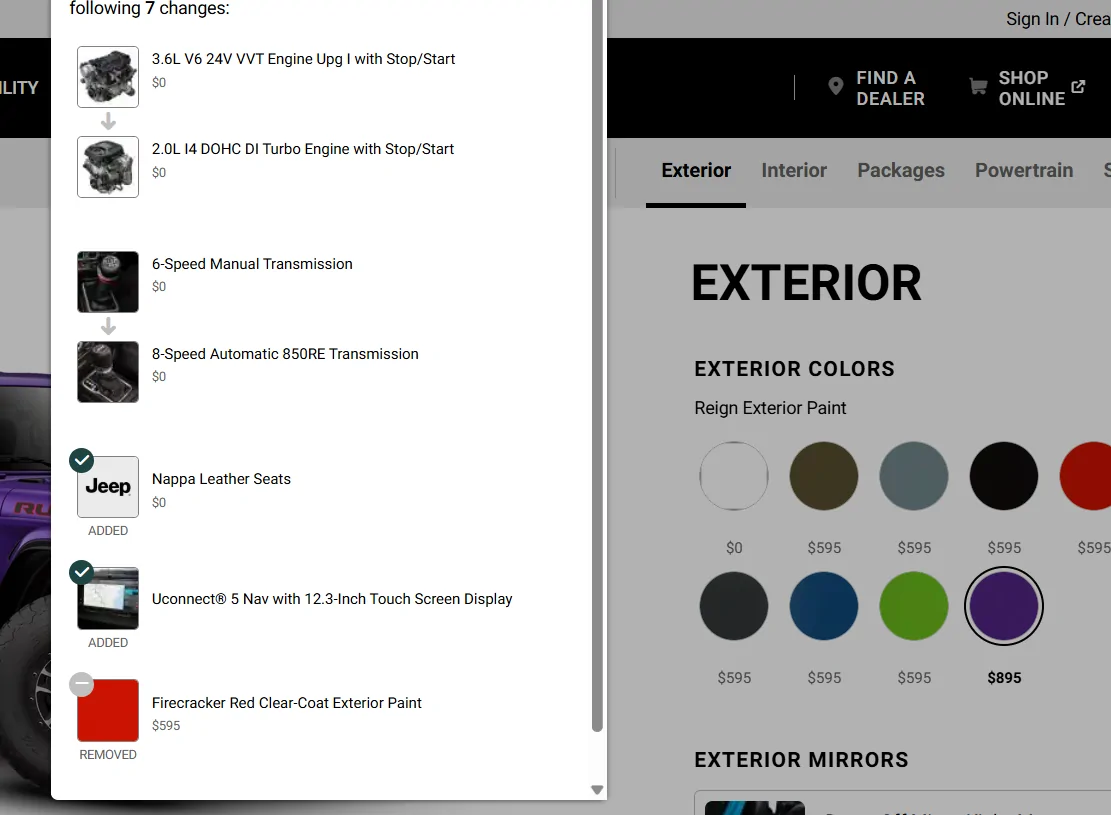The image size is (1111, 815).
Task: Select the black exterior color swatch
Action: pyautogui.click(x=1003, y=476)
